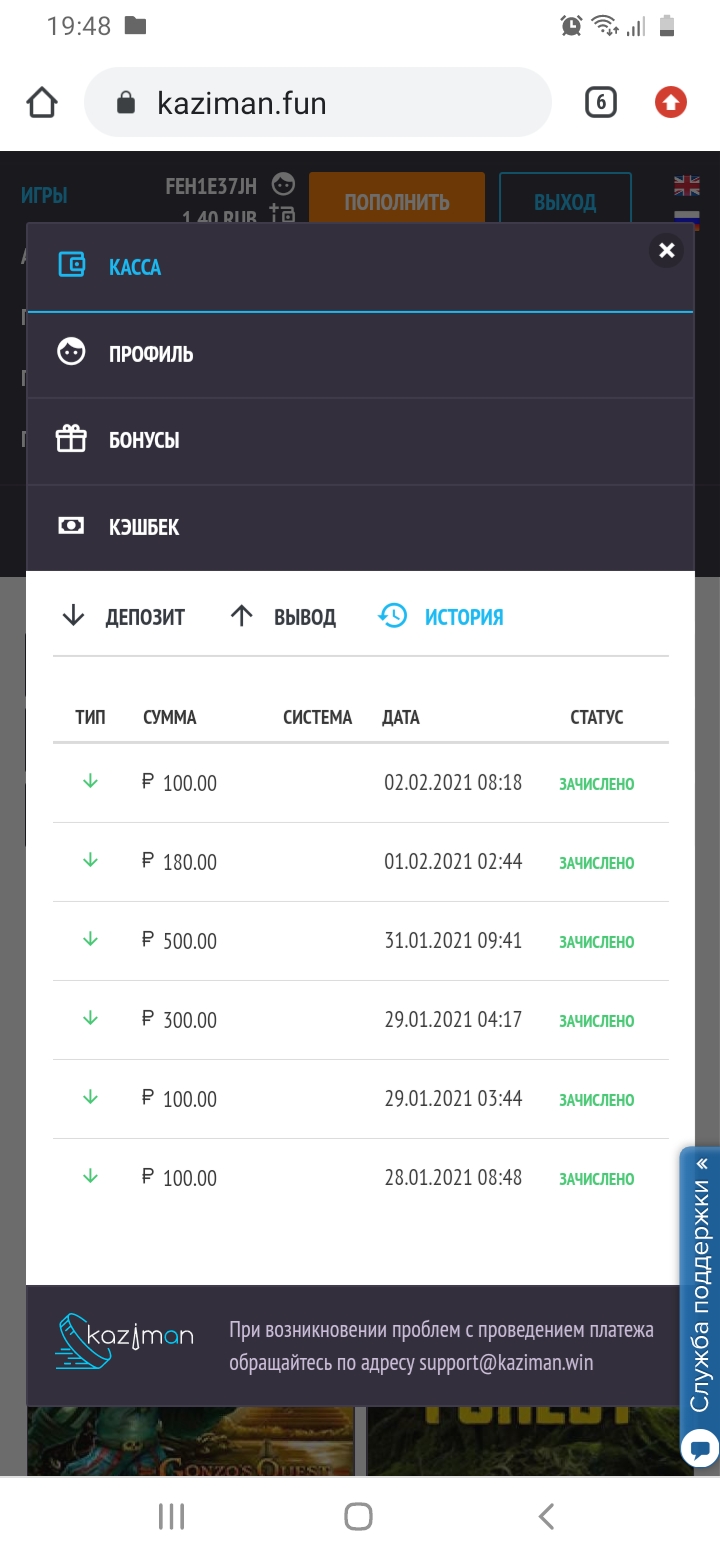This screenshot has width=720, height=1560.
Task: Tap the cash icon beside КЭШБЕК
Action: 71,526
